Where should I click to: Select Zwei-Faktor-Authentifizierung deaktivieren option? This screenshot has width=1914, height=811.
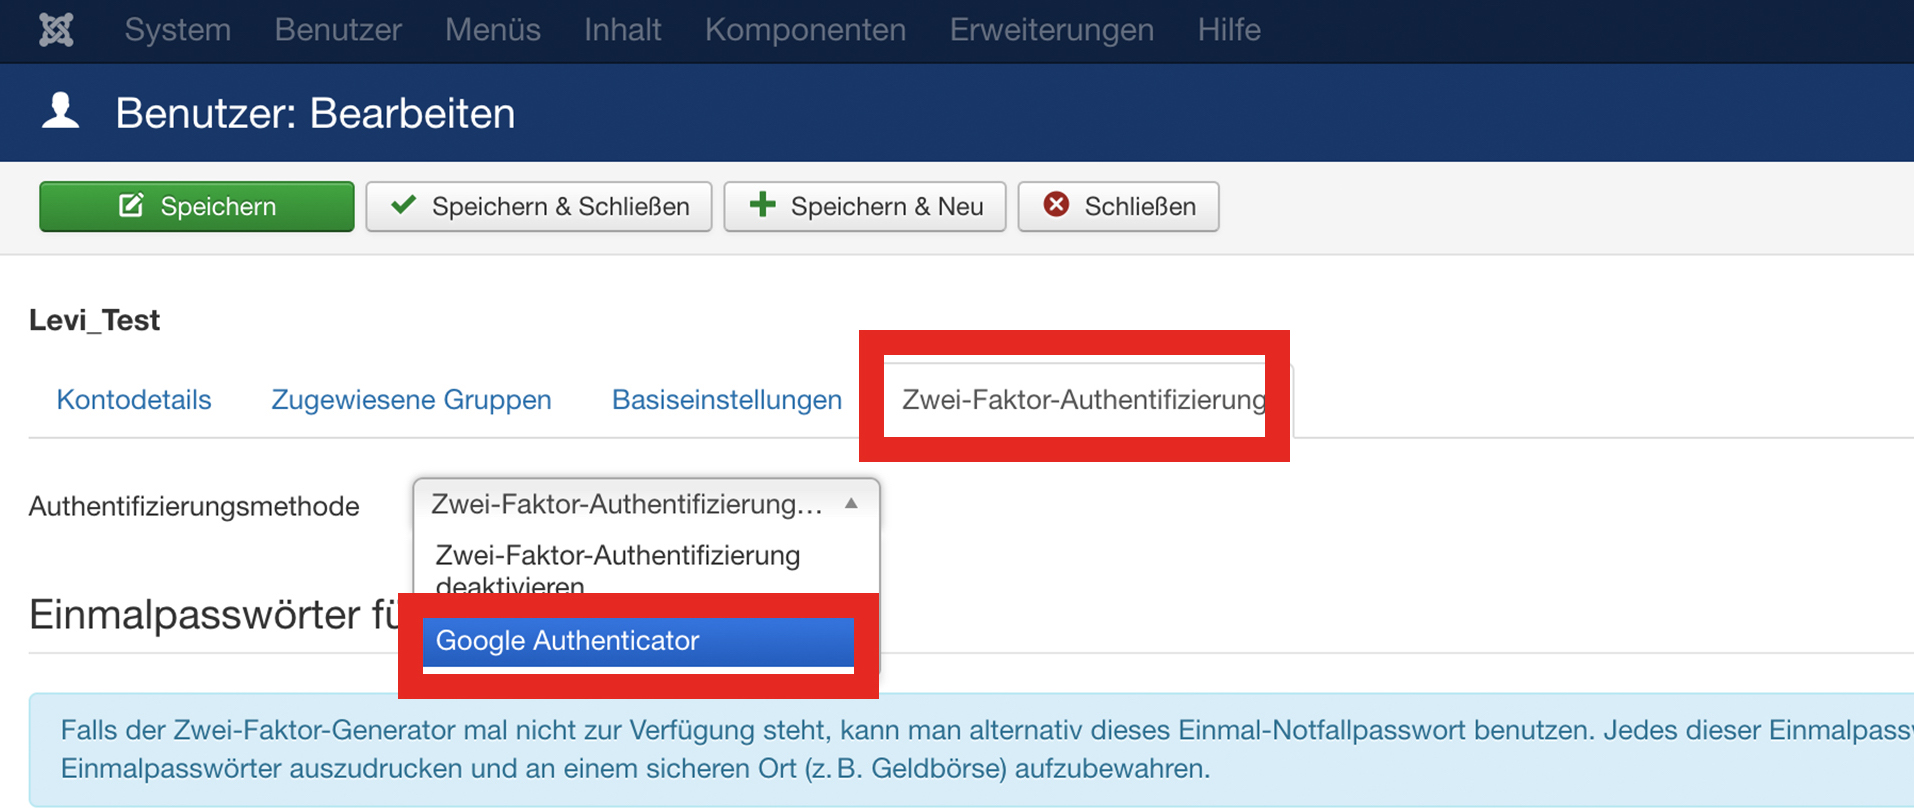tap(618, 566)
